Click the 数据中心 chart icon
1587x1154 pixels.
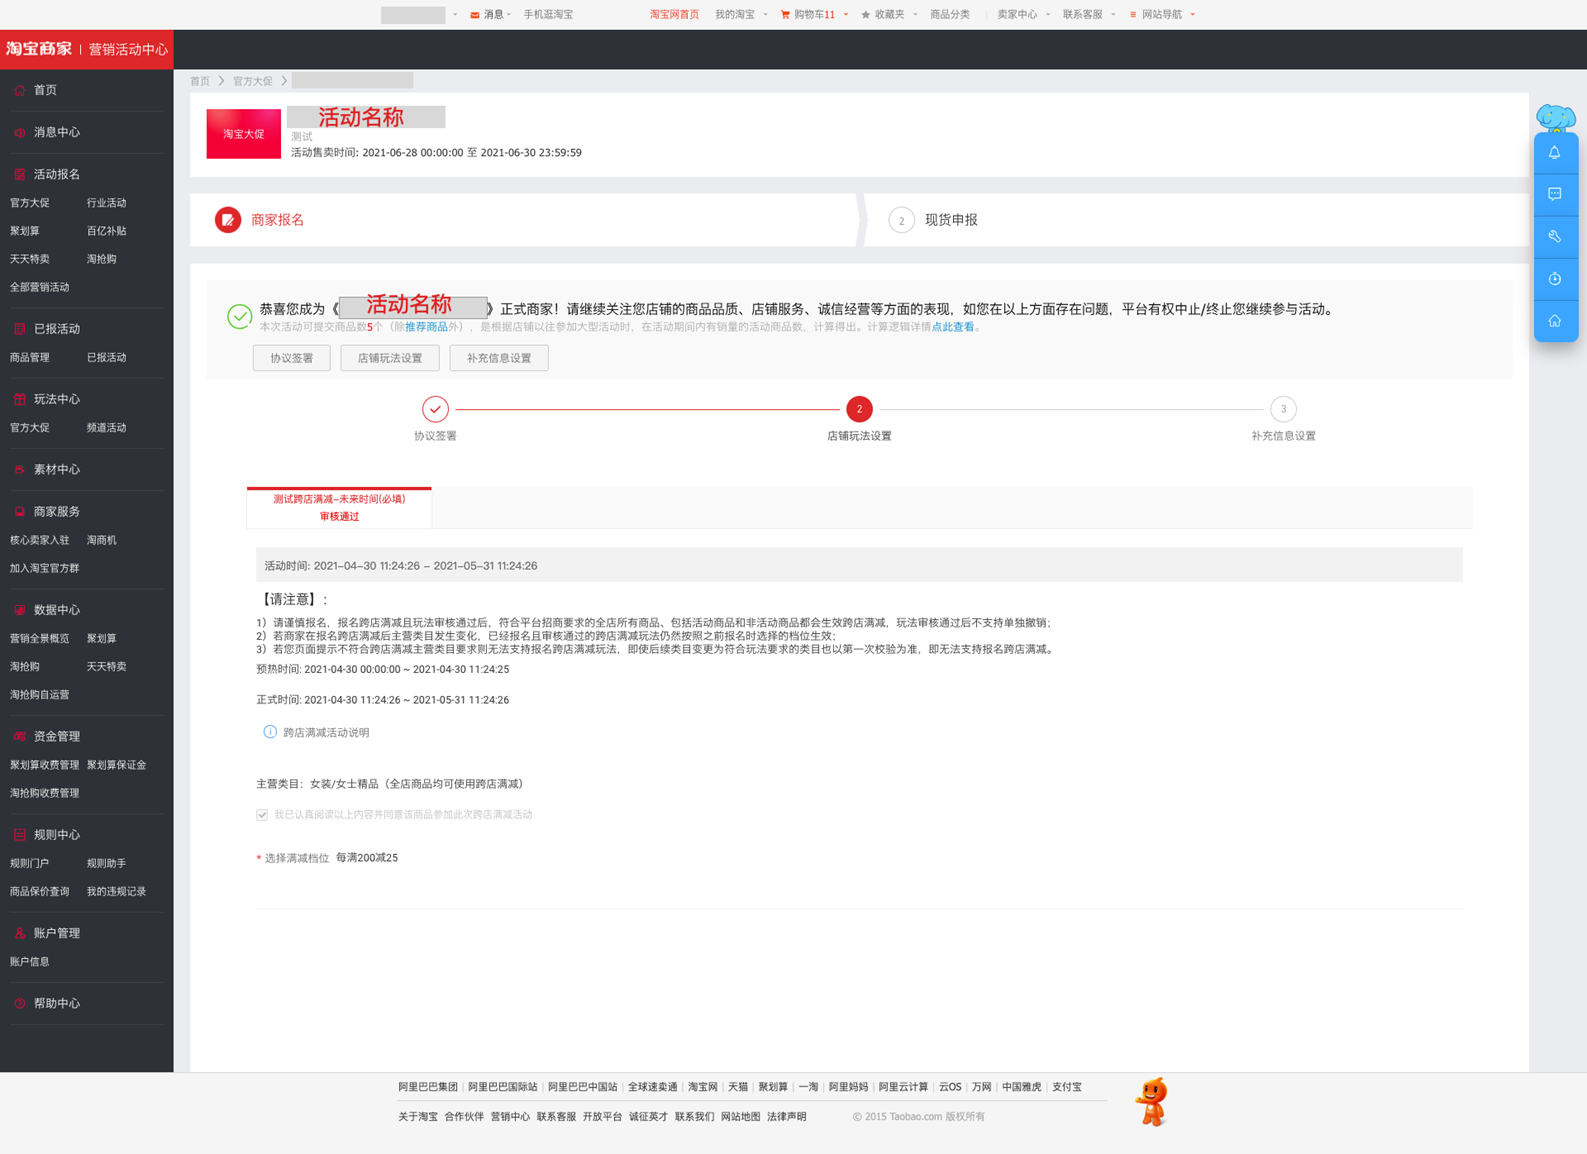(19, 610)
